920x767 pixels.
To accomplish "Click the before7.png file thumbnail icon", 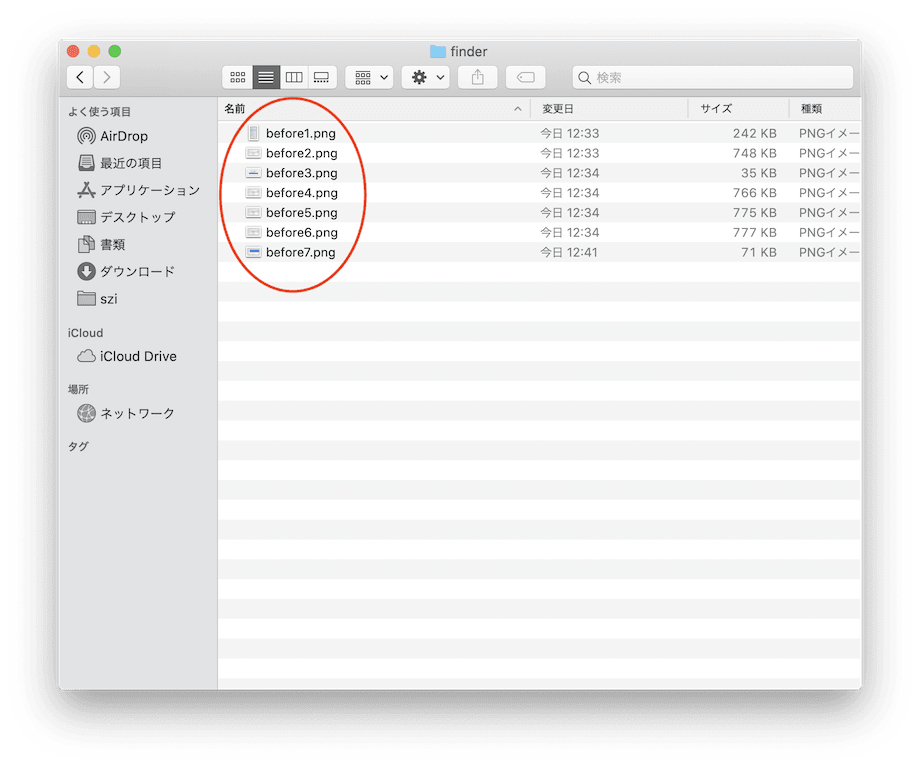I will pyautogui.click(x=253, y=252).
